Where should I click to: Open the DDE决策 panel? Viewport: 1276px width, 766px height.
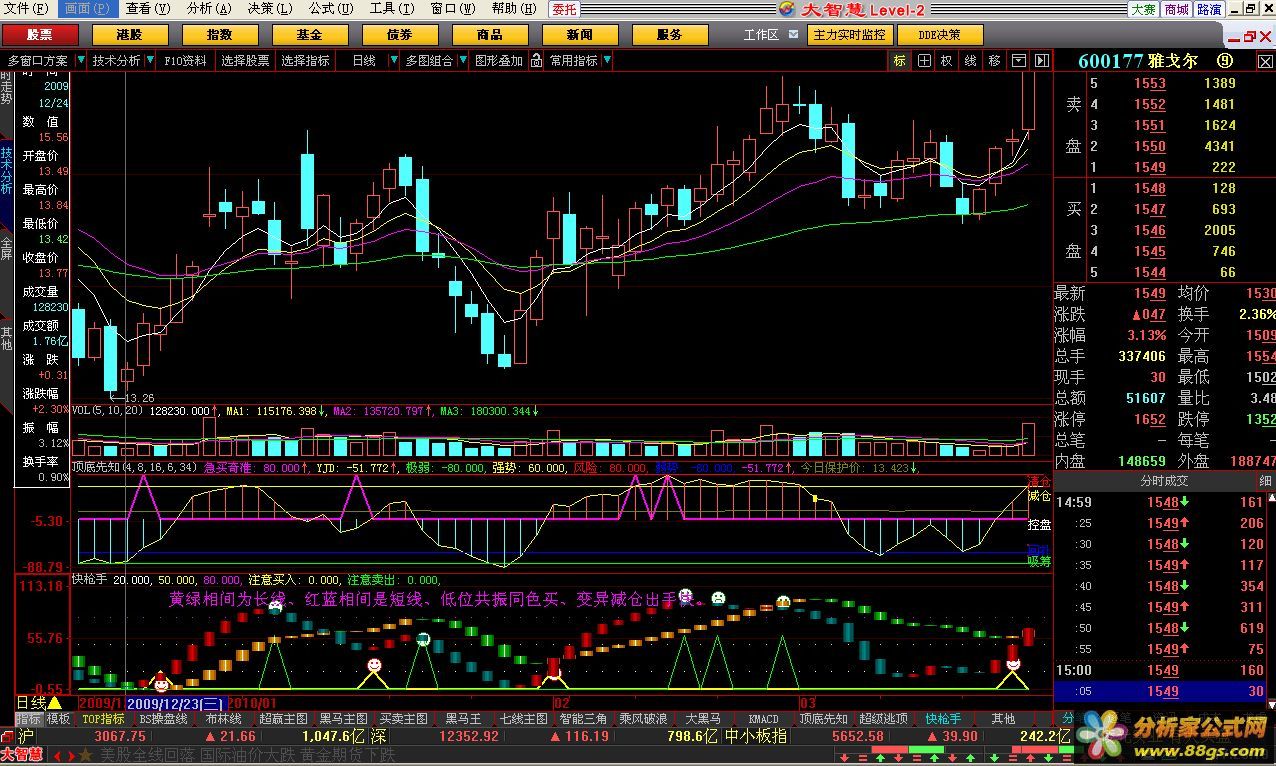939,34
